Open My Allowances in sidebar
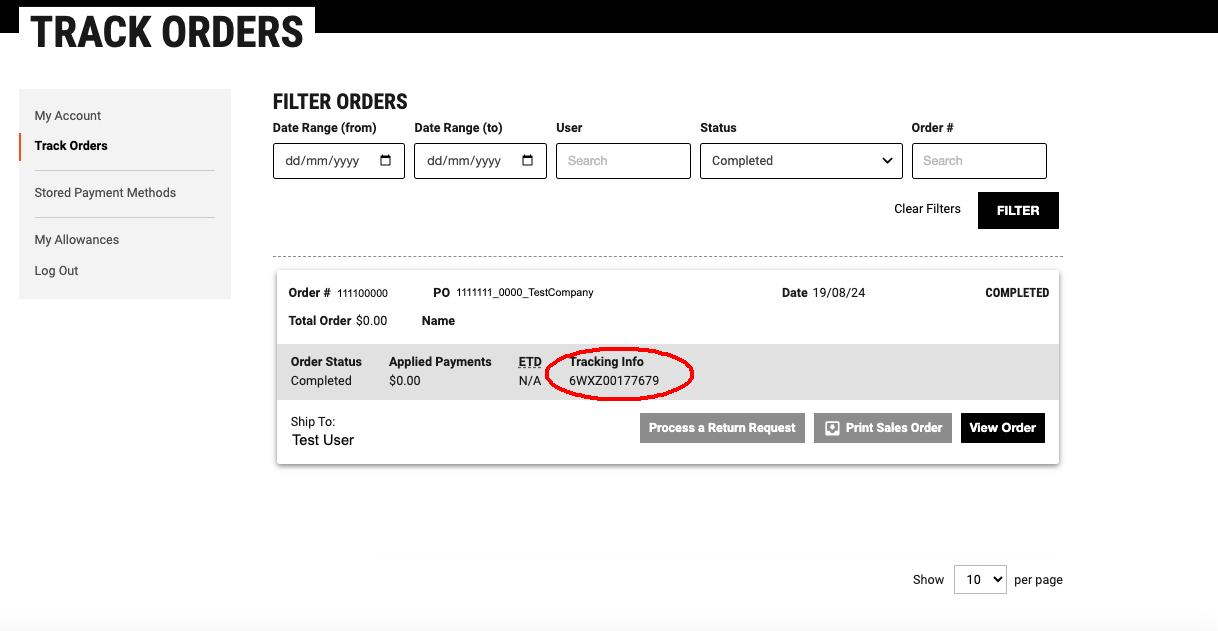 point(77,240)
